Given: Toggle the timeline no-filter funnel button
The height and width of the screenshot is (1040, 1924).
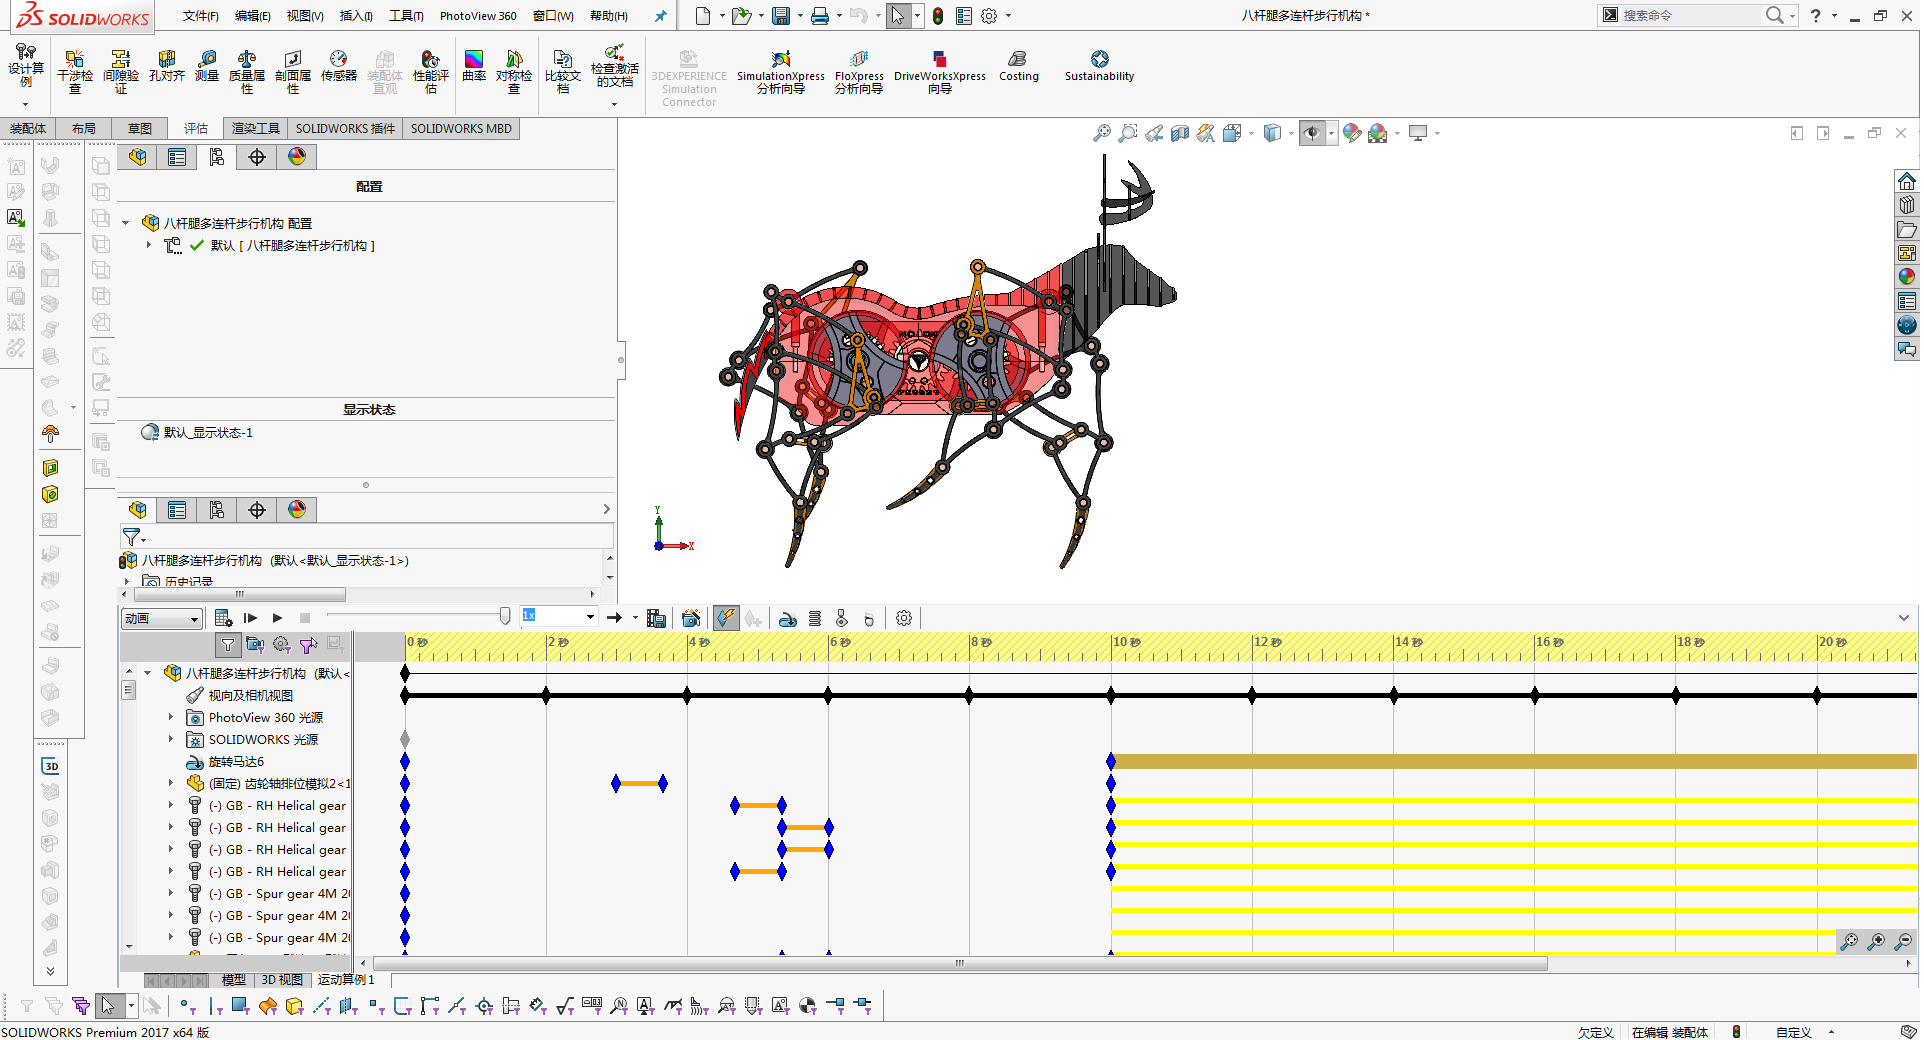Looking at the screenshot, I should 228,645.
